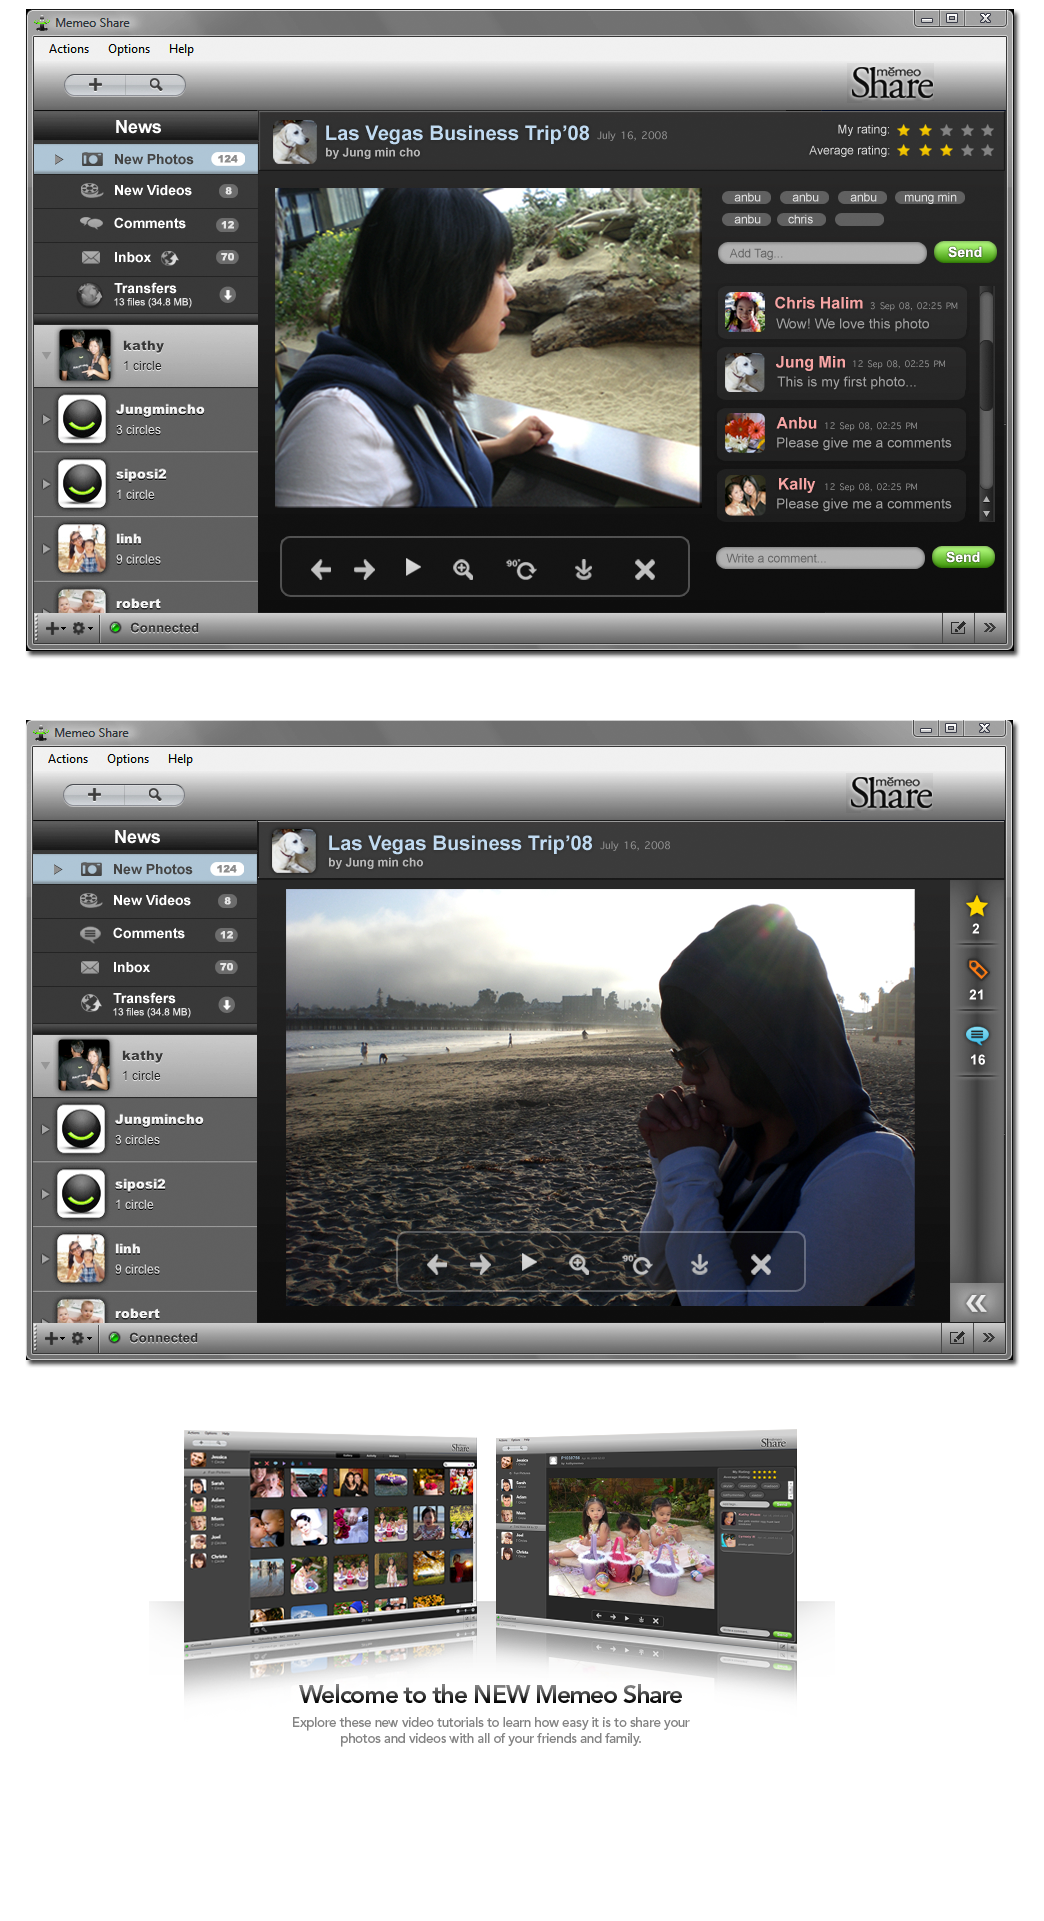
Task: Set My rating to five stars
Action: [987, 131]
